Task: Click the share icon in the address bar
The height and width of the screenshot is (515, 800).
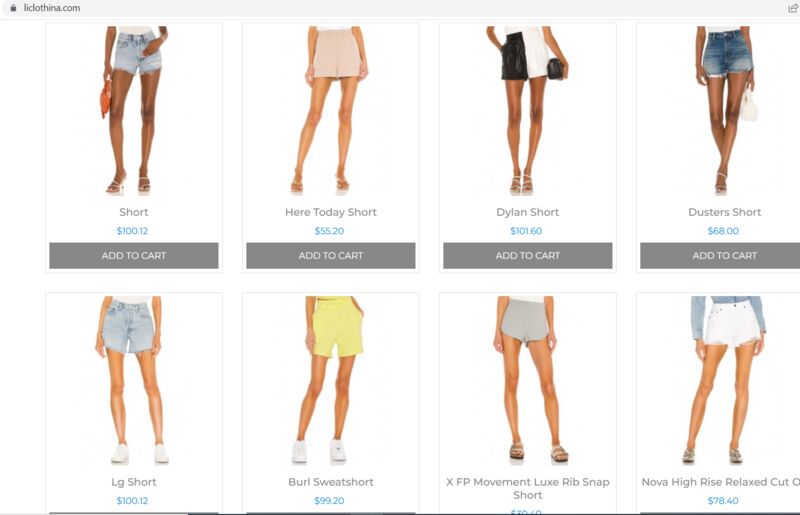Action: coord(793,8)
